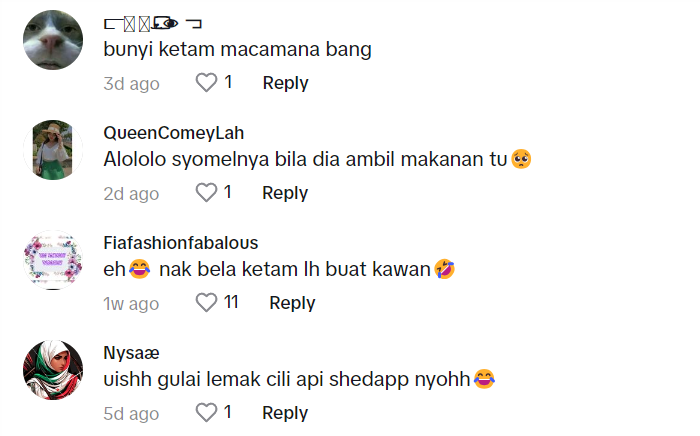Click the "1w ago" timestamp
The height and width of the screenshot is (436, 700).
[x=131, y=303]
